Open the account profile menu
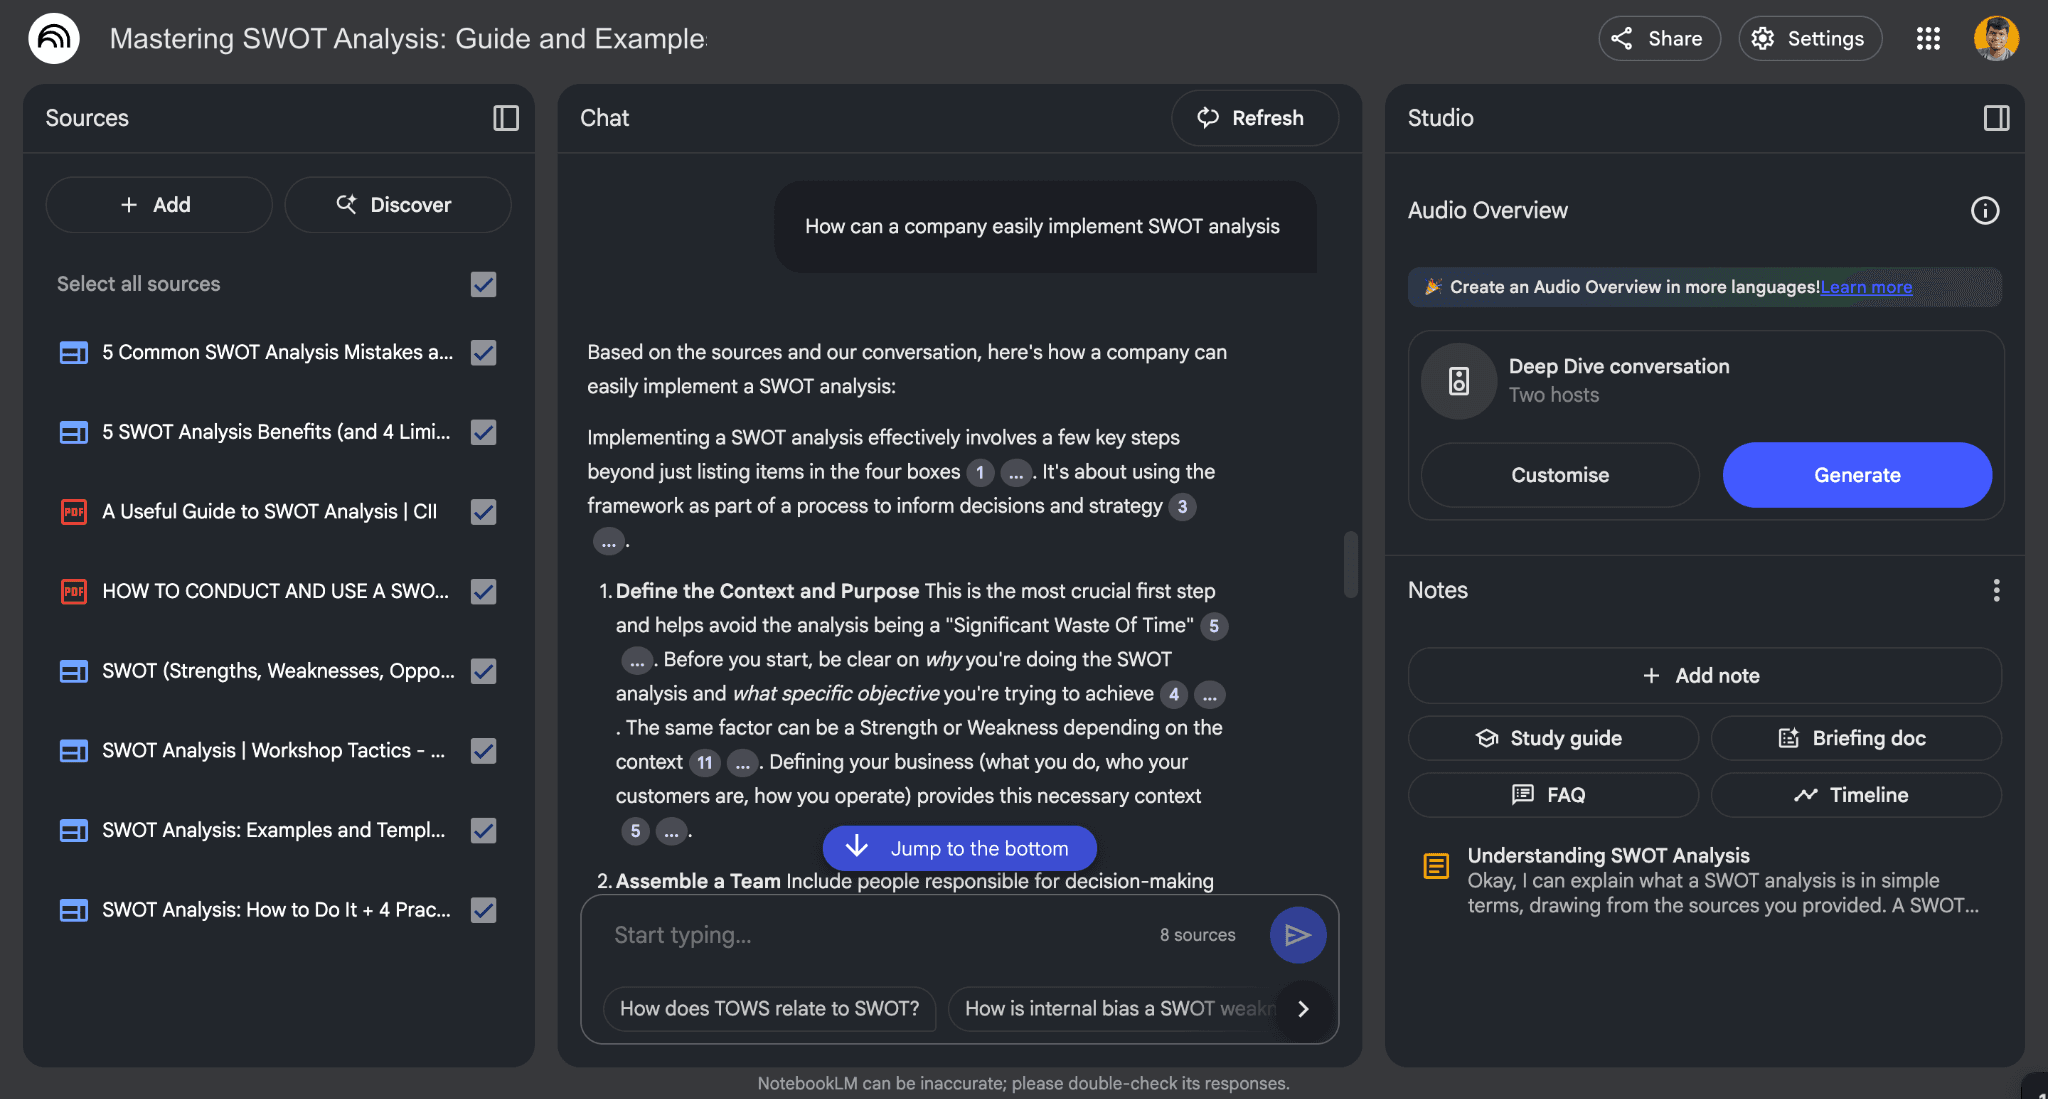 pyautogui.click(x=1995, y=38)
